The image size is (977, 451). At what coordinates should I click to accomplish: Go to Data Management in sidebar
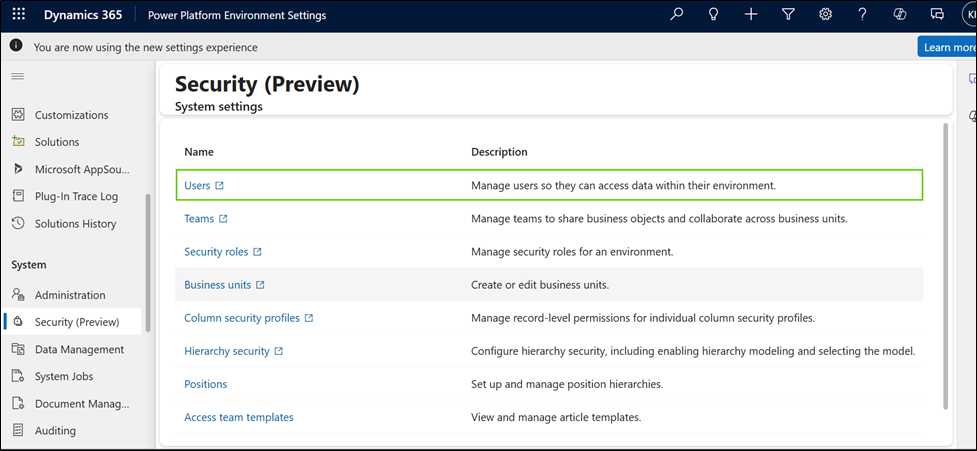point(79,349)
